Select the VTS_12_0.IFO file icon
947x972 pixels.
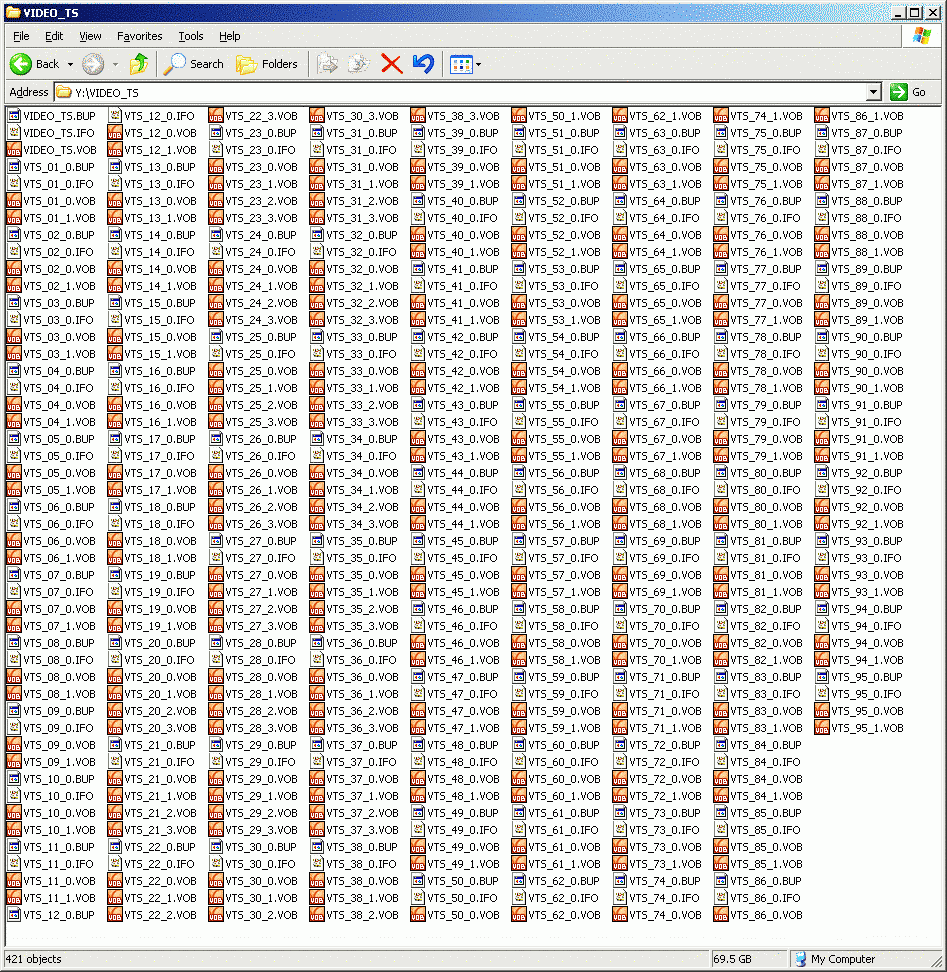115,116
